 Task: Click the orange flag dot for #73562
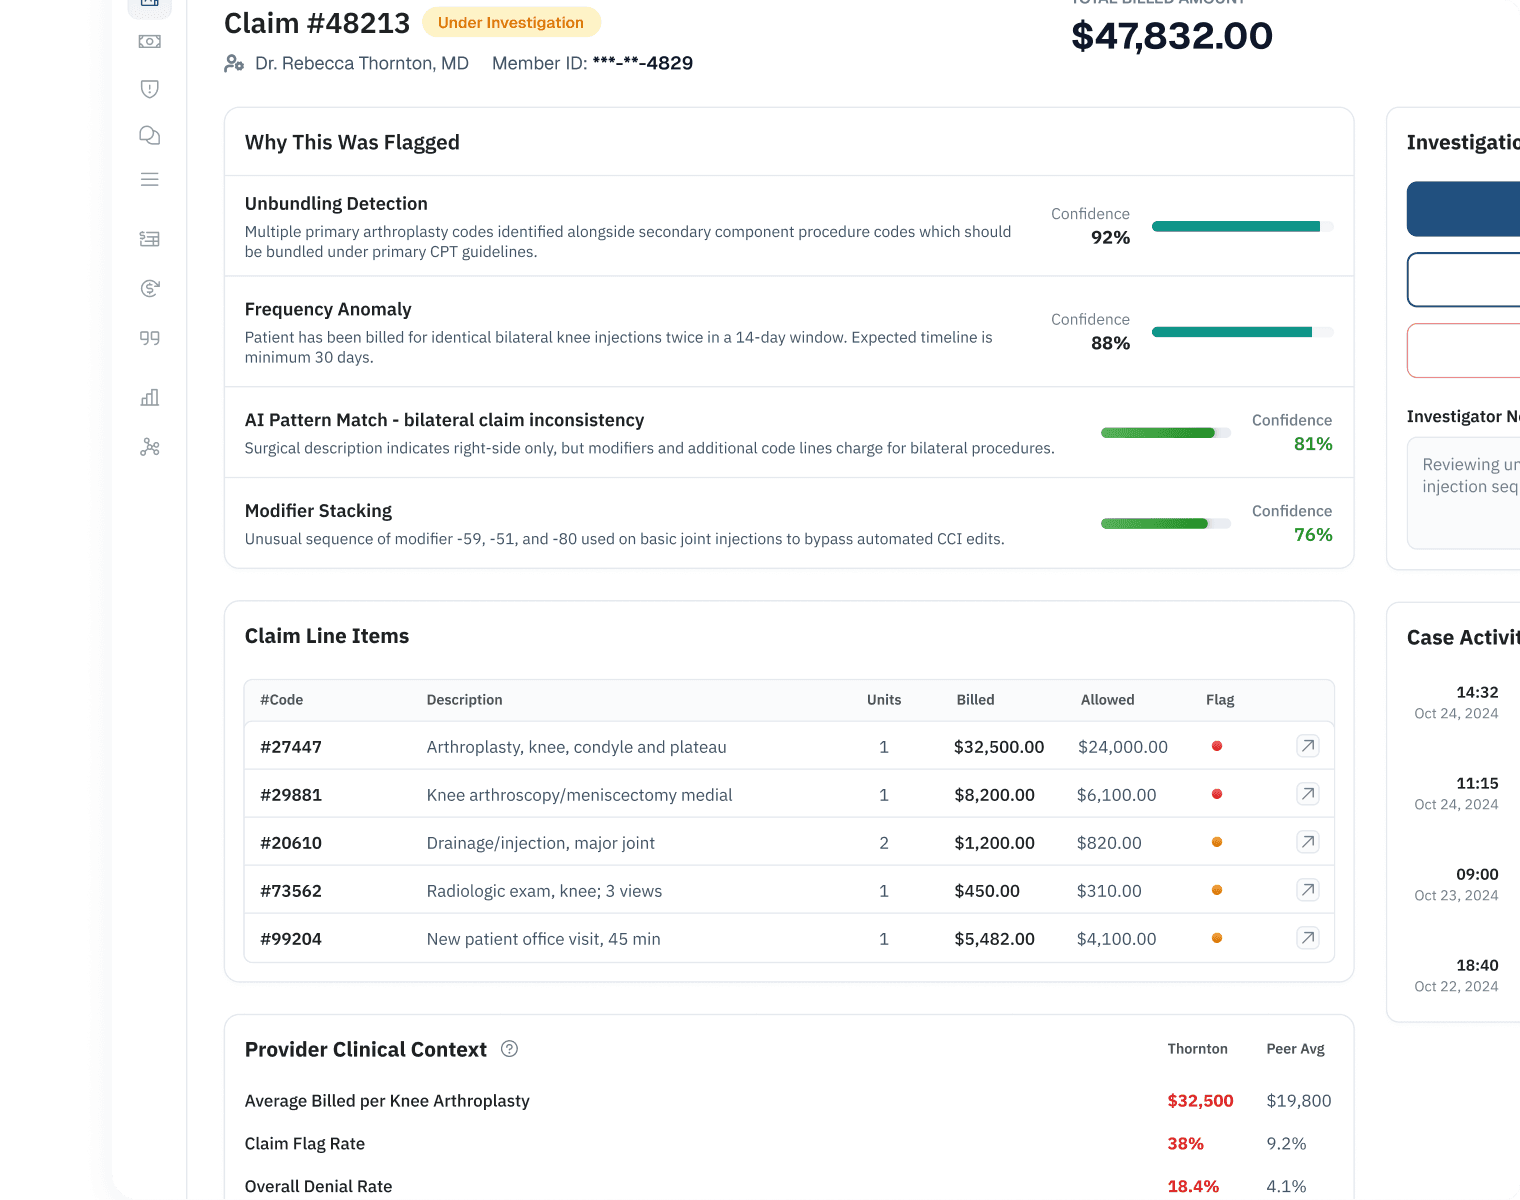[x=1217, y=890]
